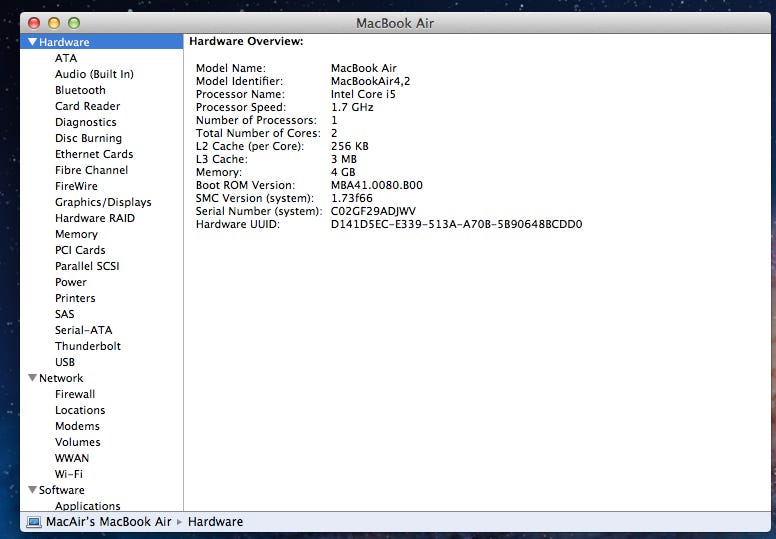This screenshot has height=539, width=776.
Task: Minimize window with yellow button
Action: 54,23
